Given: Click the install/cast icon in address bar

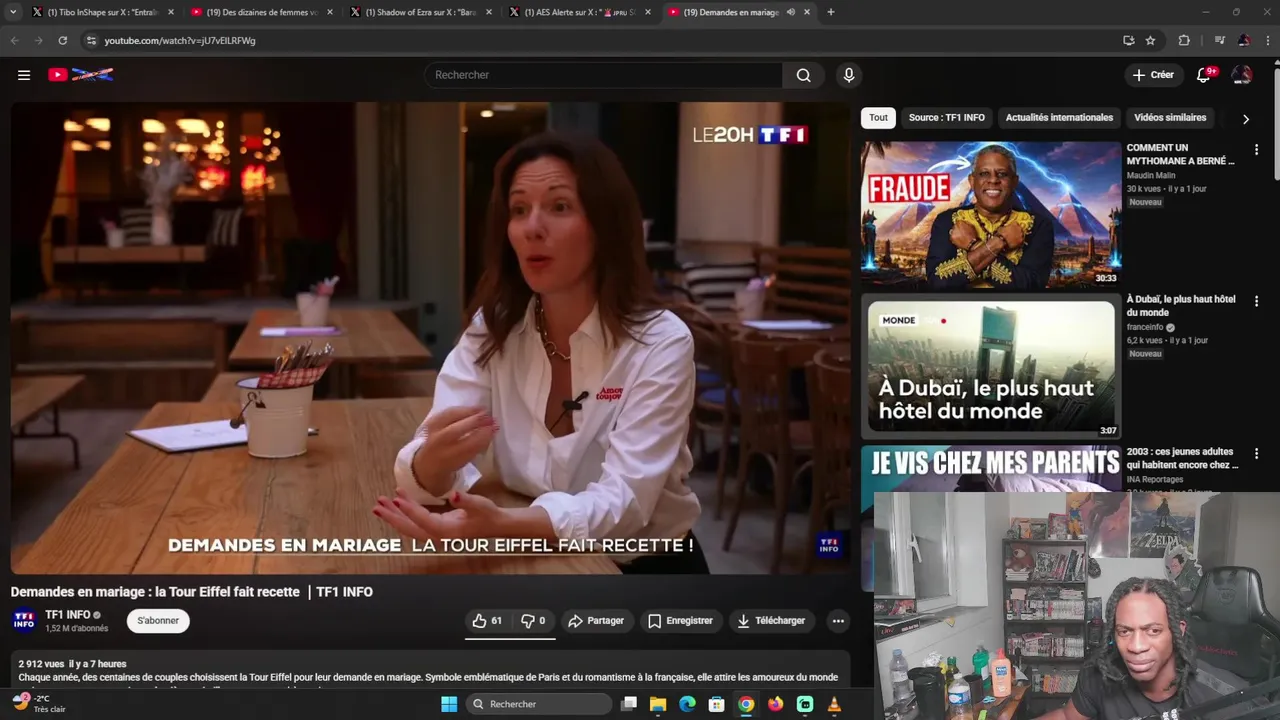Looking at the screenshot, I should [1129, 40].
